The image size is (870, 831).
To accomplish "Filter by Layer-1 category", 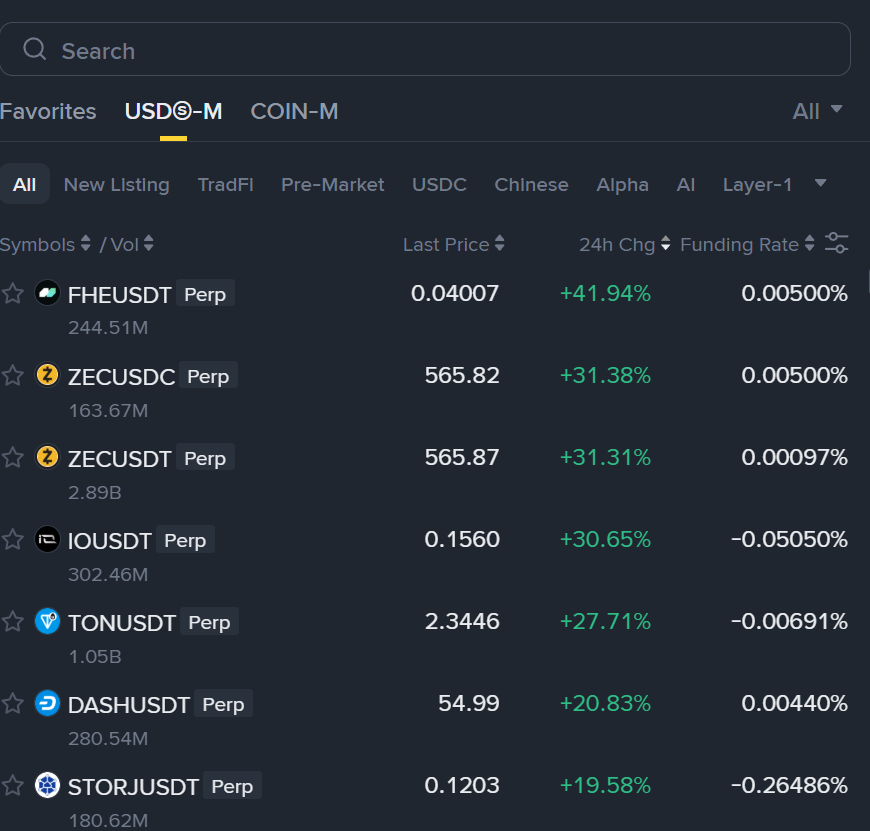I will (757, 184).
